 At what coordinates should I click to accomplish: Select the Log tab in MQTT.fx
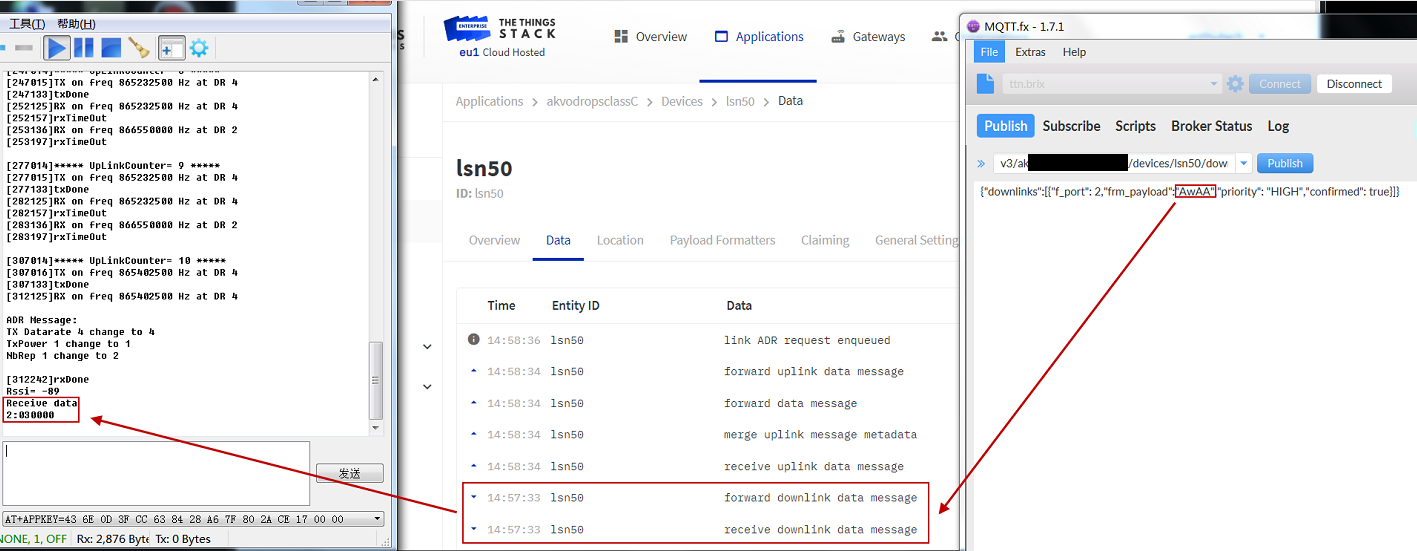(x=1278, y=126)
